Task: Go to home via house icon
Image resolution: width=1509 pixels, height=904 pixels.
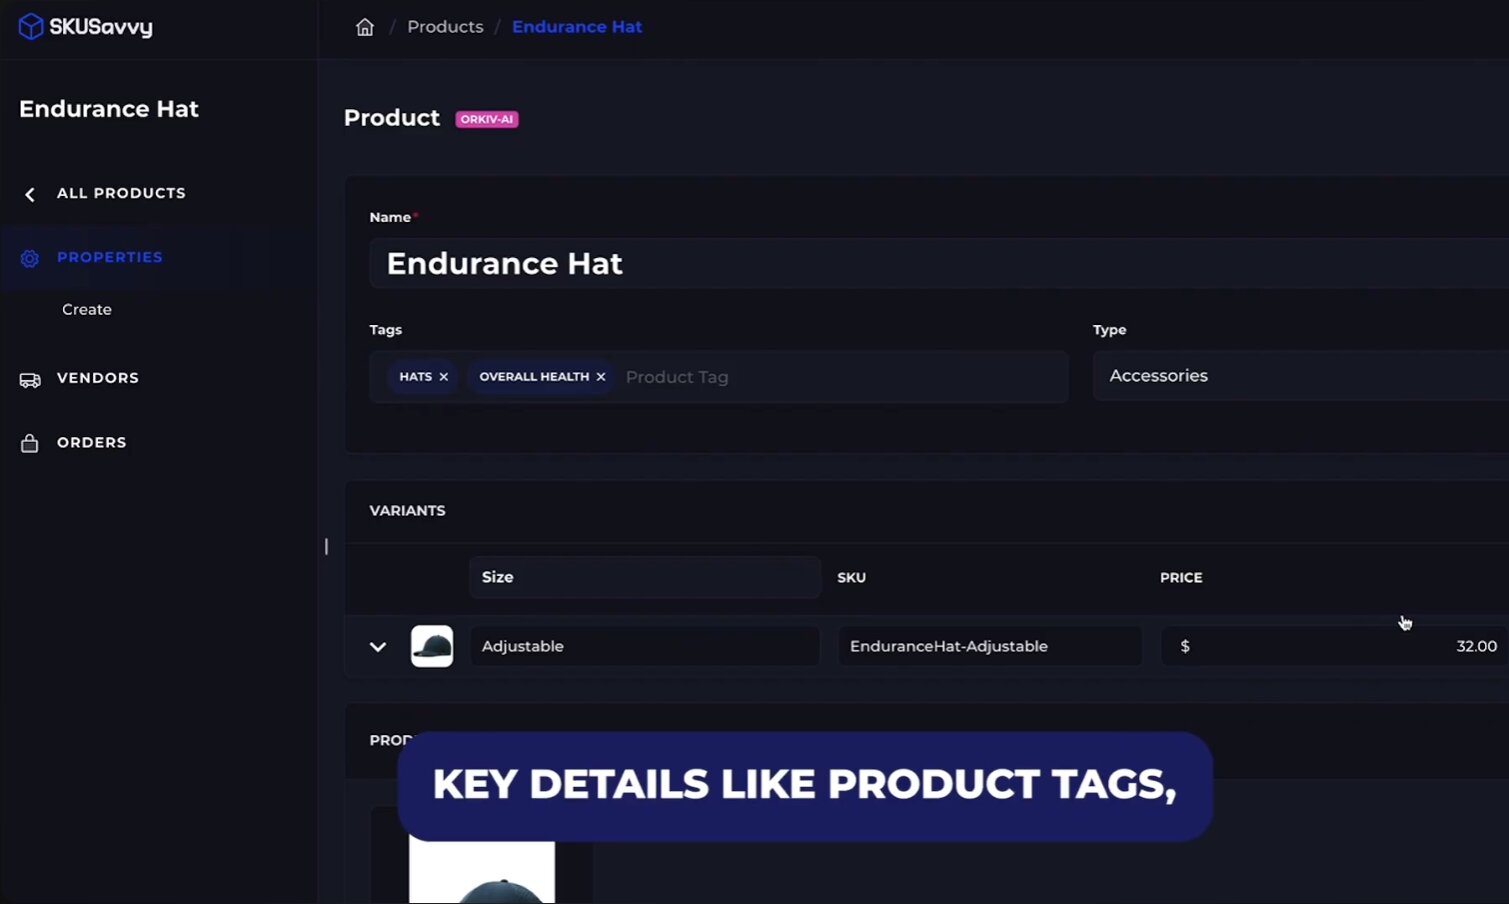Action: (x=365, y=27)
